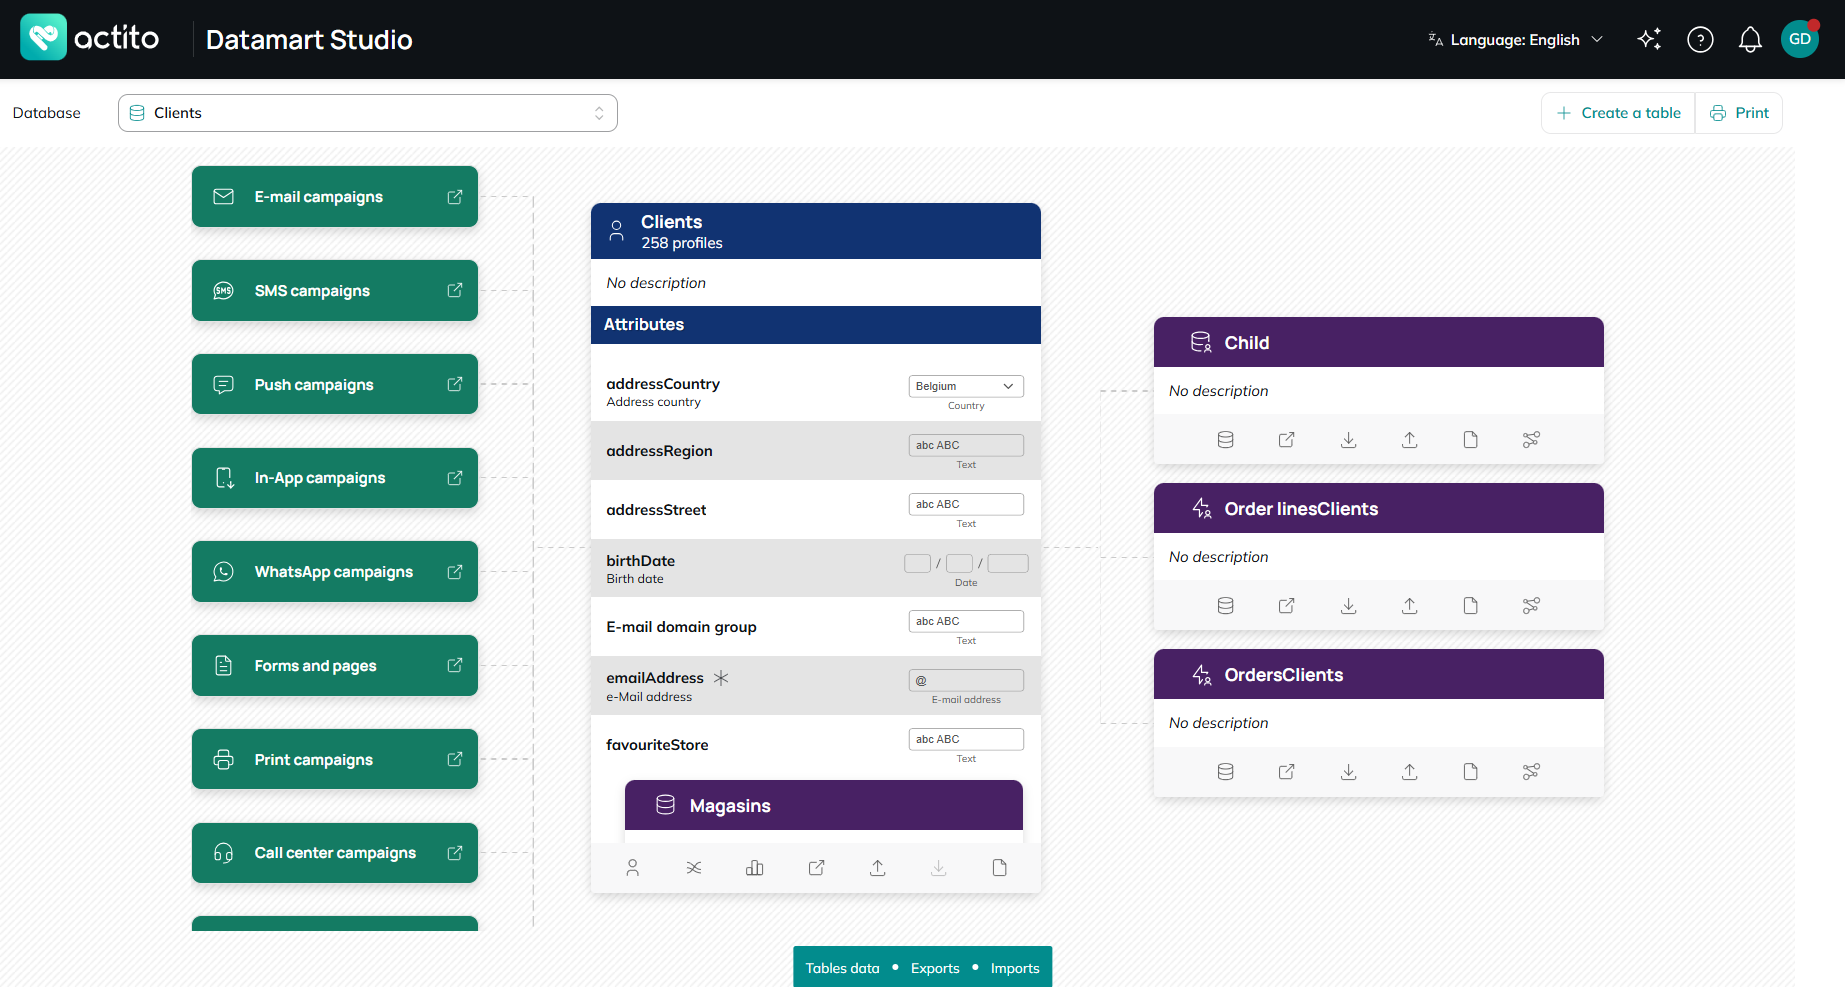Viewport: 1845px width, 987px height.
Task: Click the actito logo
Action: [x=90, y=38]
